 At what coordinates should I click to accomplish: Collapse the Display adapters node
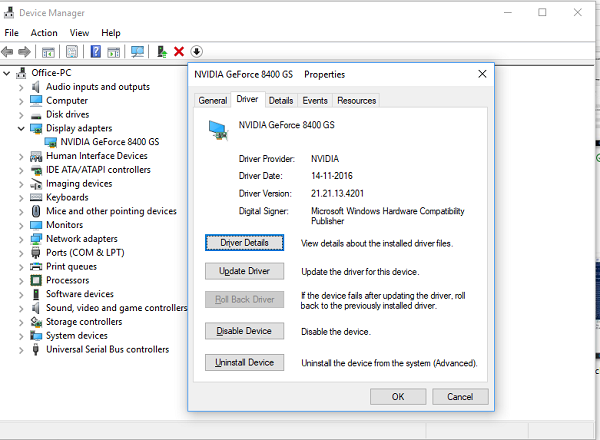(21, 128)
